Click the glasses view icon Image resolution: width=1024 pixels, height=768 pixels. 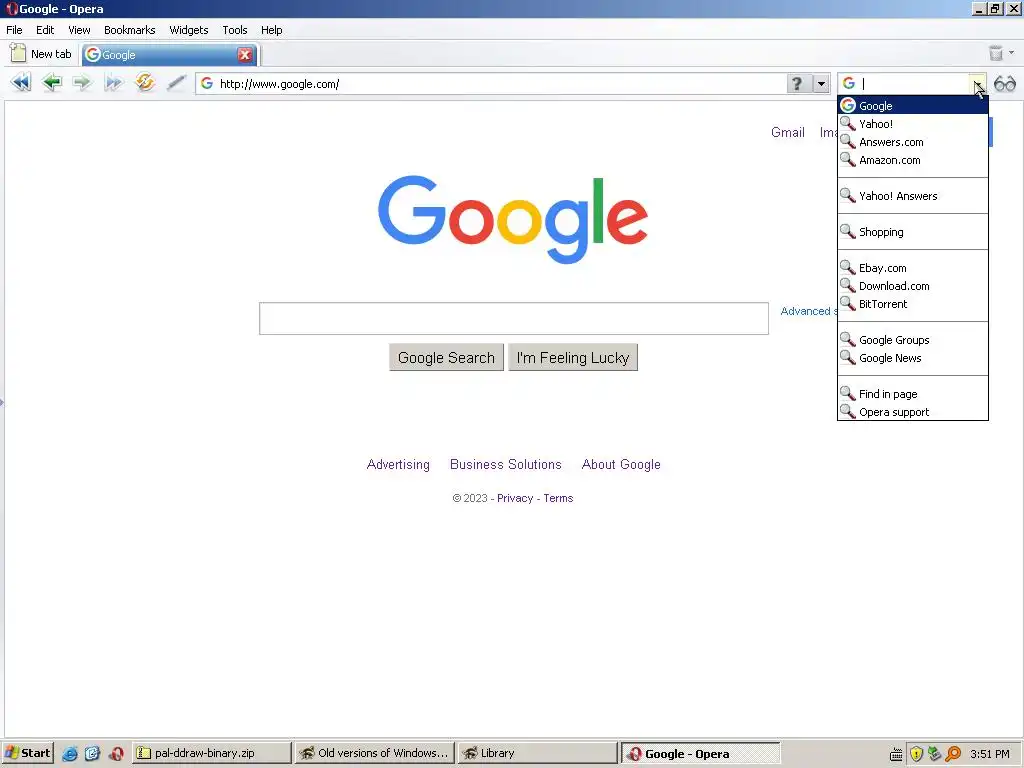(x=1005, y=84)
